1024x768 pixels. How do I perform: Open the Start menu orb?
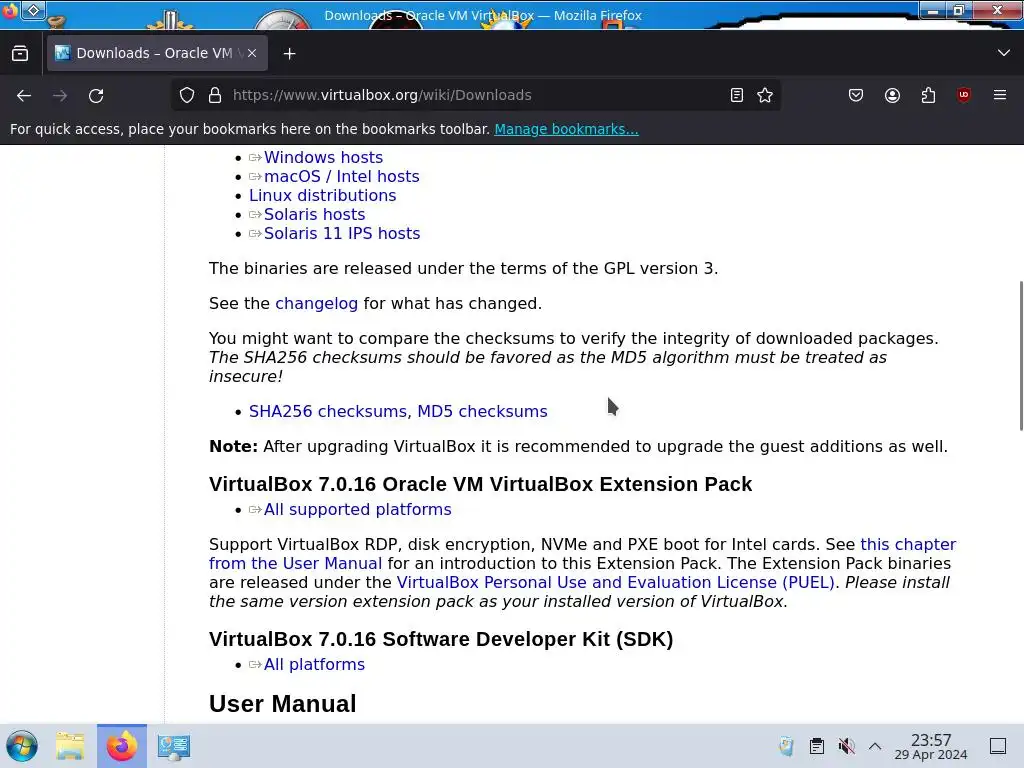[x=22, y=746]
